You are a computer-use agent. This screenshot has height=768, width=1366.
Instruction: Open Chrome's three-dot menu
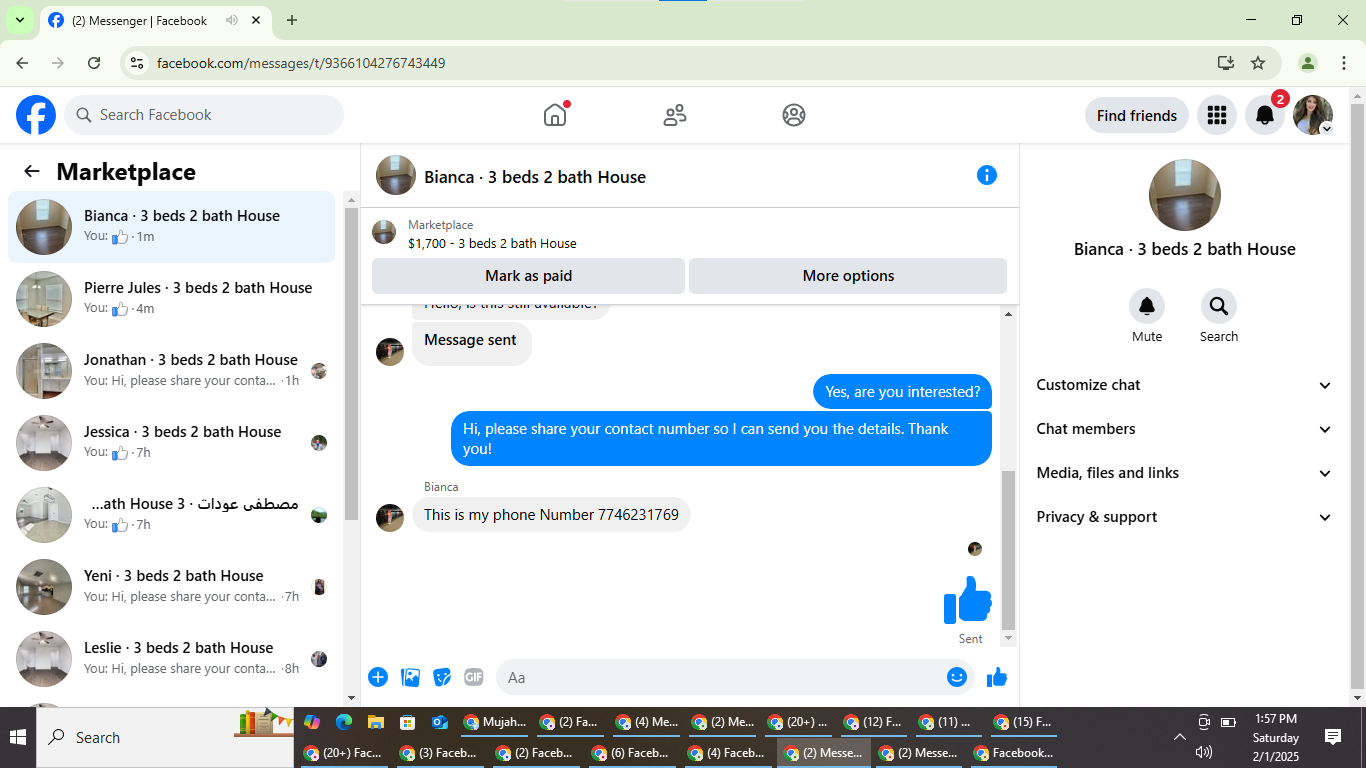[x=1344, y=63]
